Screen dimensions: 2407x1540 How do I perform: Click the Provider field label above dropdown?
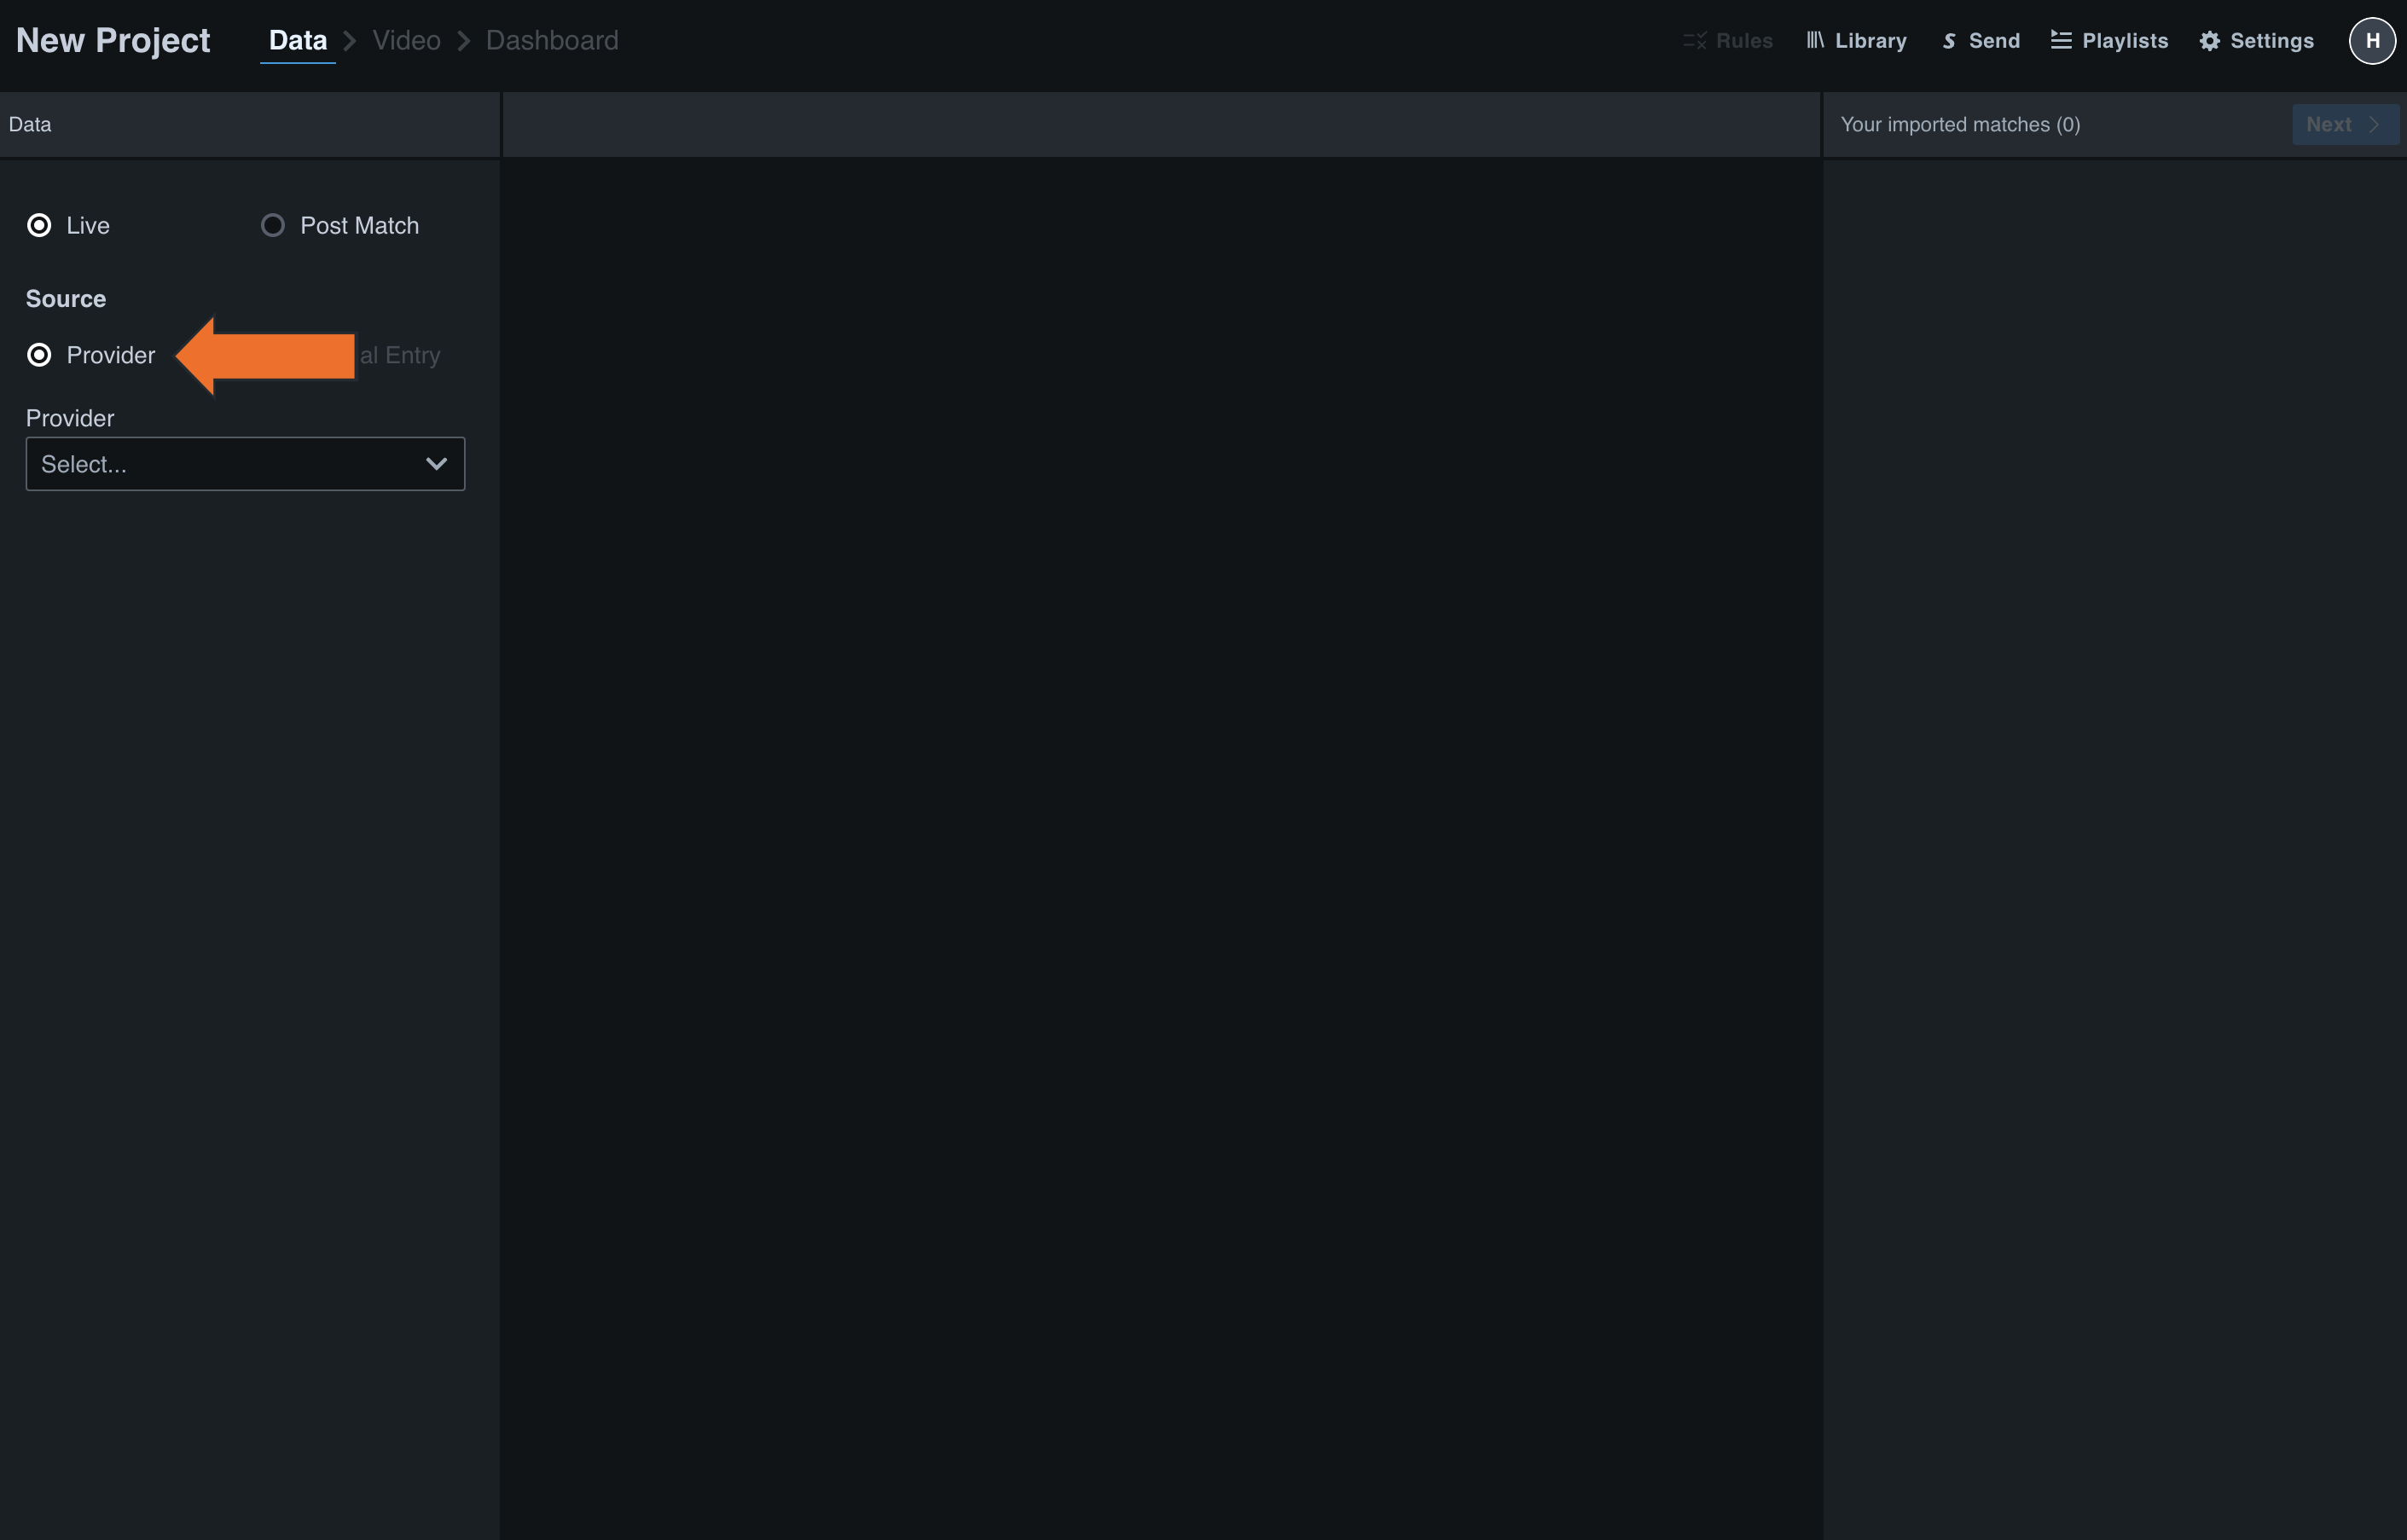tap(70, 418)
